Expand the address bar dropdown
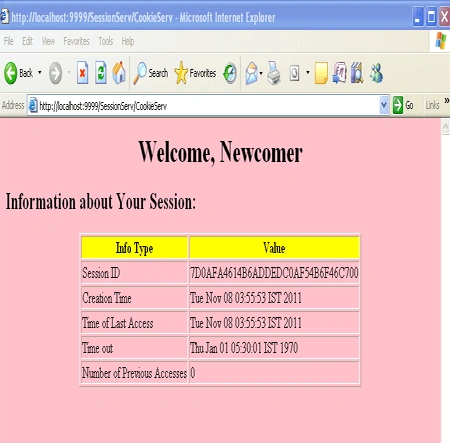 tap(384, 105)
